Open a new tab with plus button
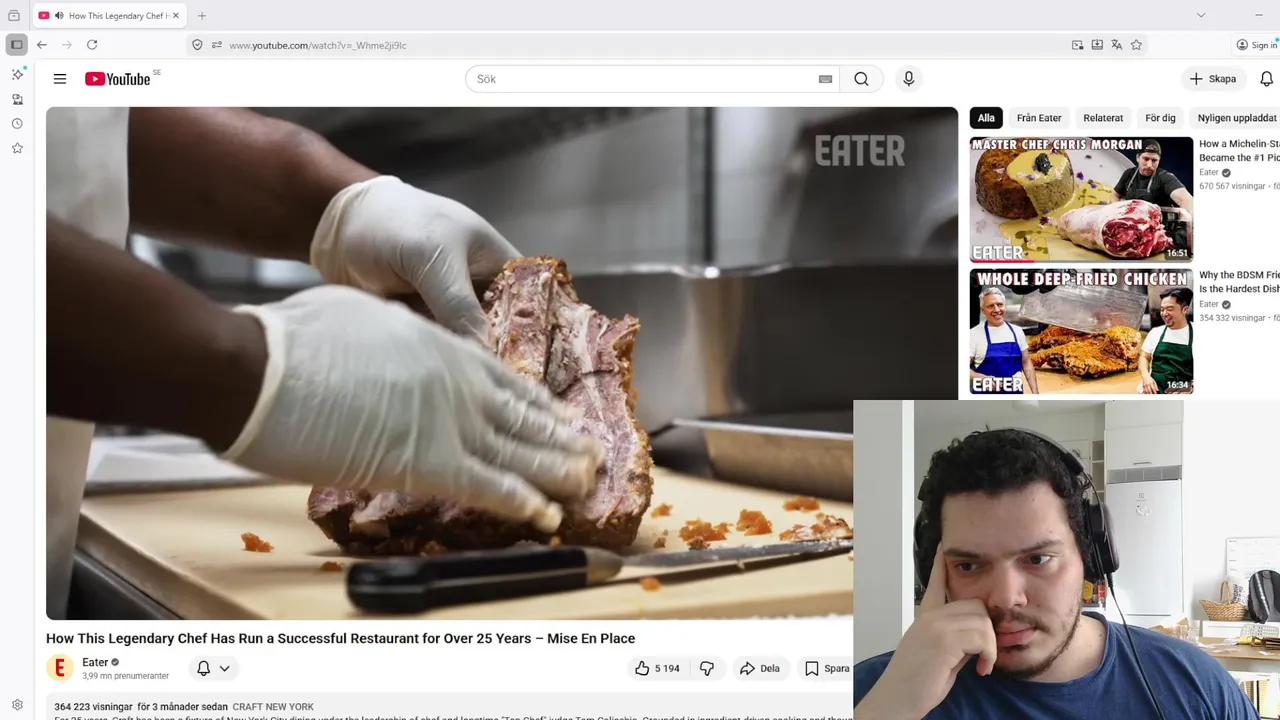Screen dimensions: 1280x720 [x=202, y=16]
